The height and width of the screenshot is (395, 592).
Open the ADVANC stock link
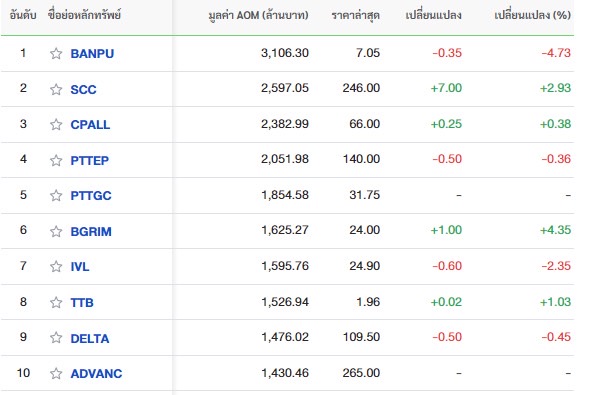pos(96,373)
